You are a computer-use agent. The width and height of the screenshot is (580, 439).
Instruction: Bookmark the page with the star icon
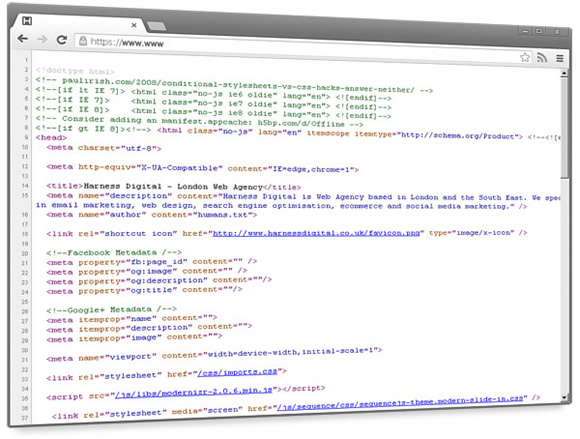525,57
